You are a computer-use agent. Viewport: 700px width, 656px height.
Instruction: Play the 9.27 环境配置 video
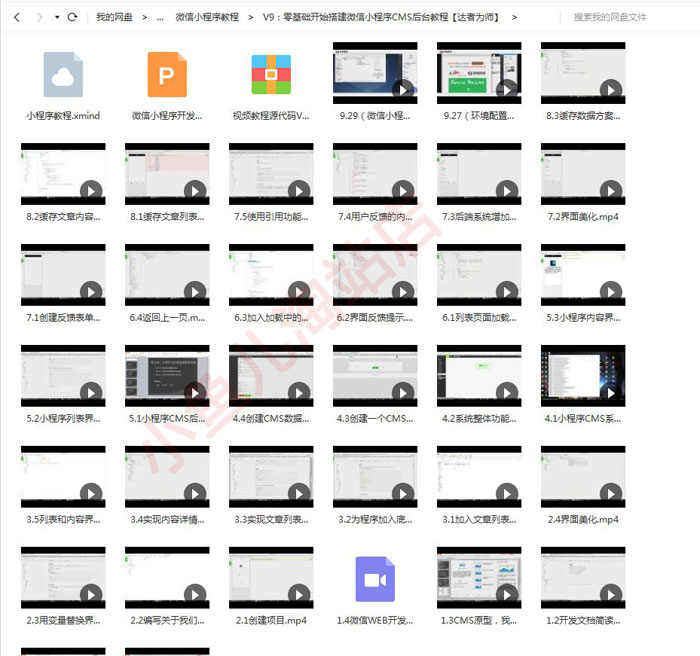(x=507, y=90)
